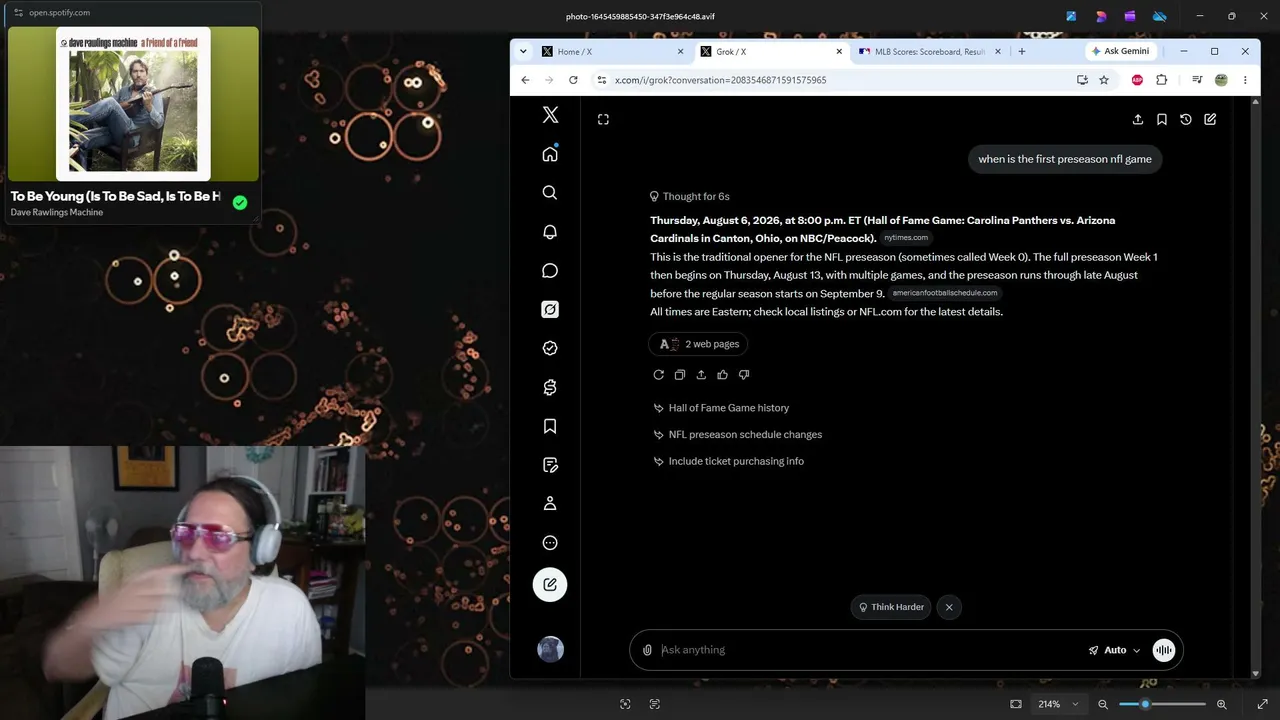
Task: Open Notifications bell in X sidebar
Action: [x=550, y=232]
